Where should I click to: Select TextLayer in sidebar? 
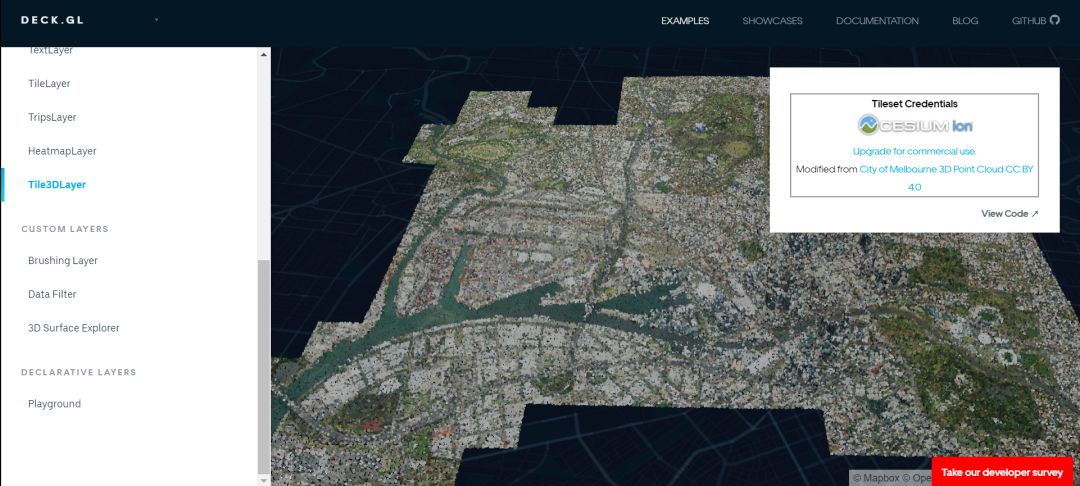click(x=50, y=50)
